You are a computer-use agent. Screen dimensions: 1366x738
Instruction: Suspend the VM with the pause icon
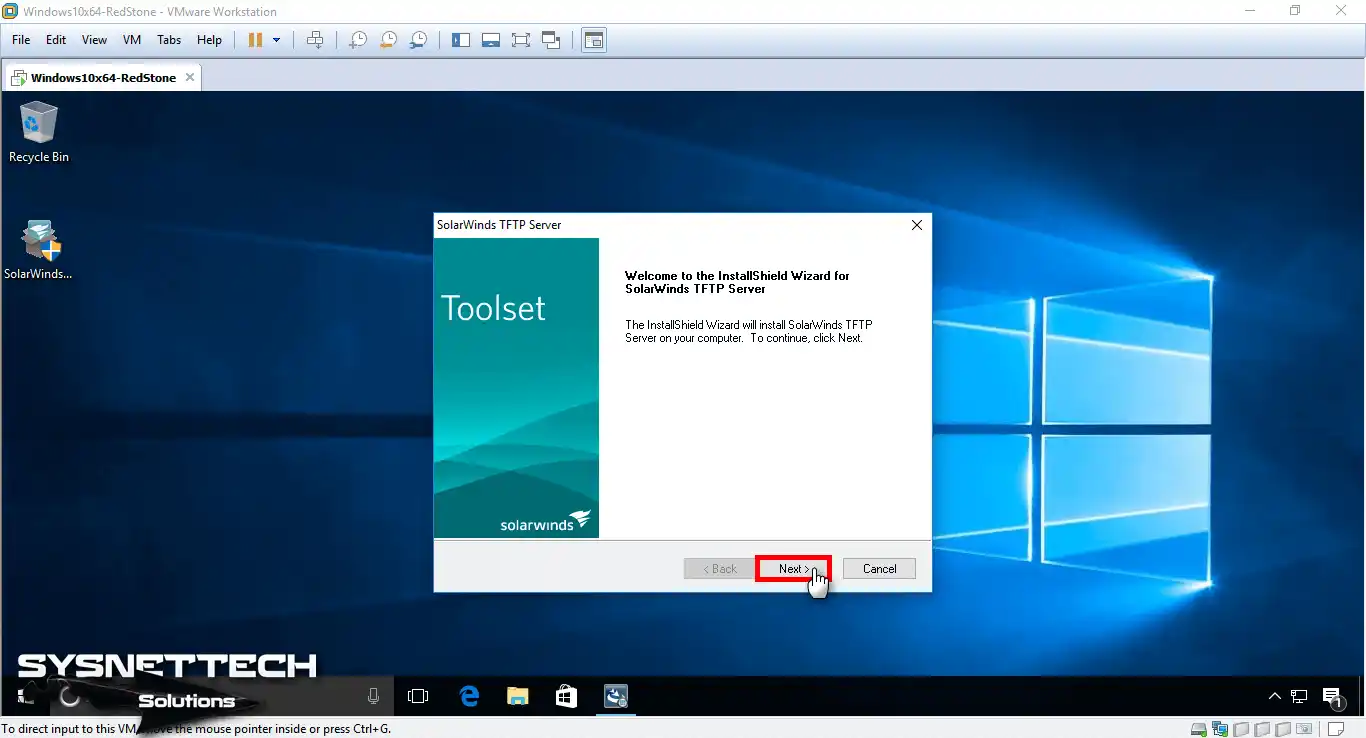(255, 40)
